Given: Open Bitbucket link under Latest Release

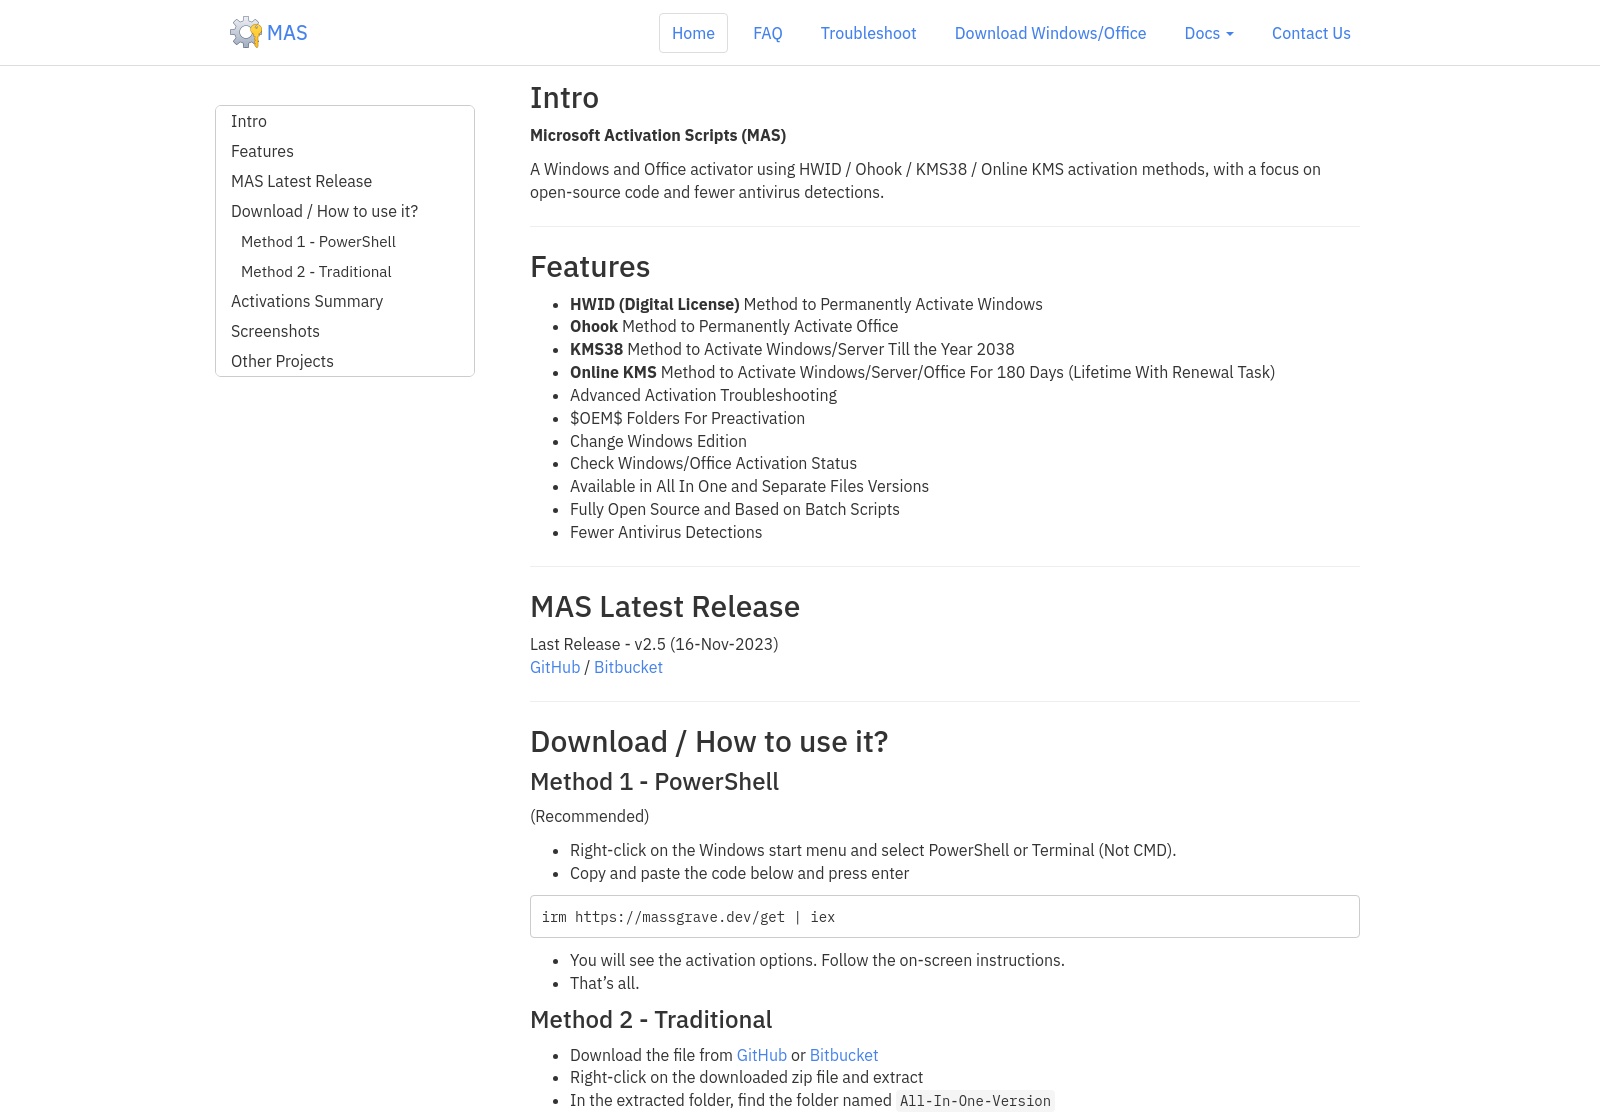Looking at the screenshot, I should 628,667.
